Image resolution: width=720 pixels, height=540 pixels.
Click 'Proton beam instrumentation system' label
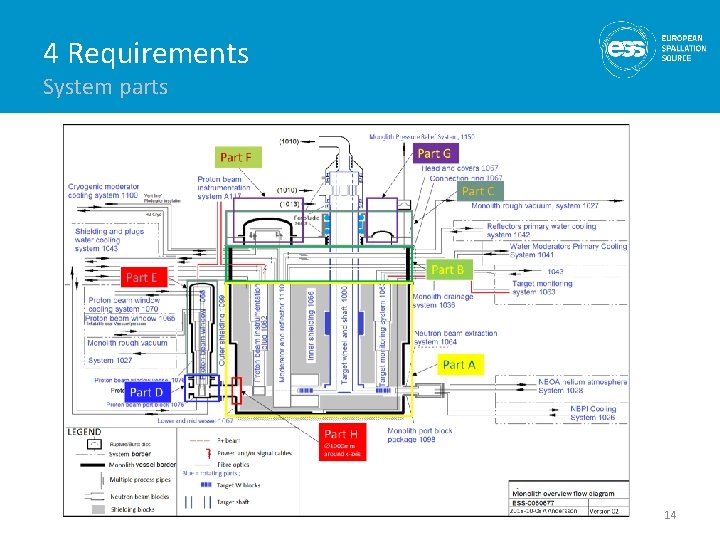(224, 188)
